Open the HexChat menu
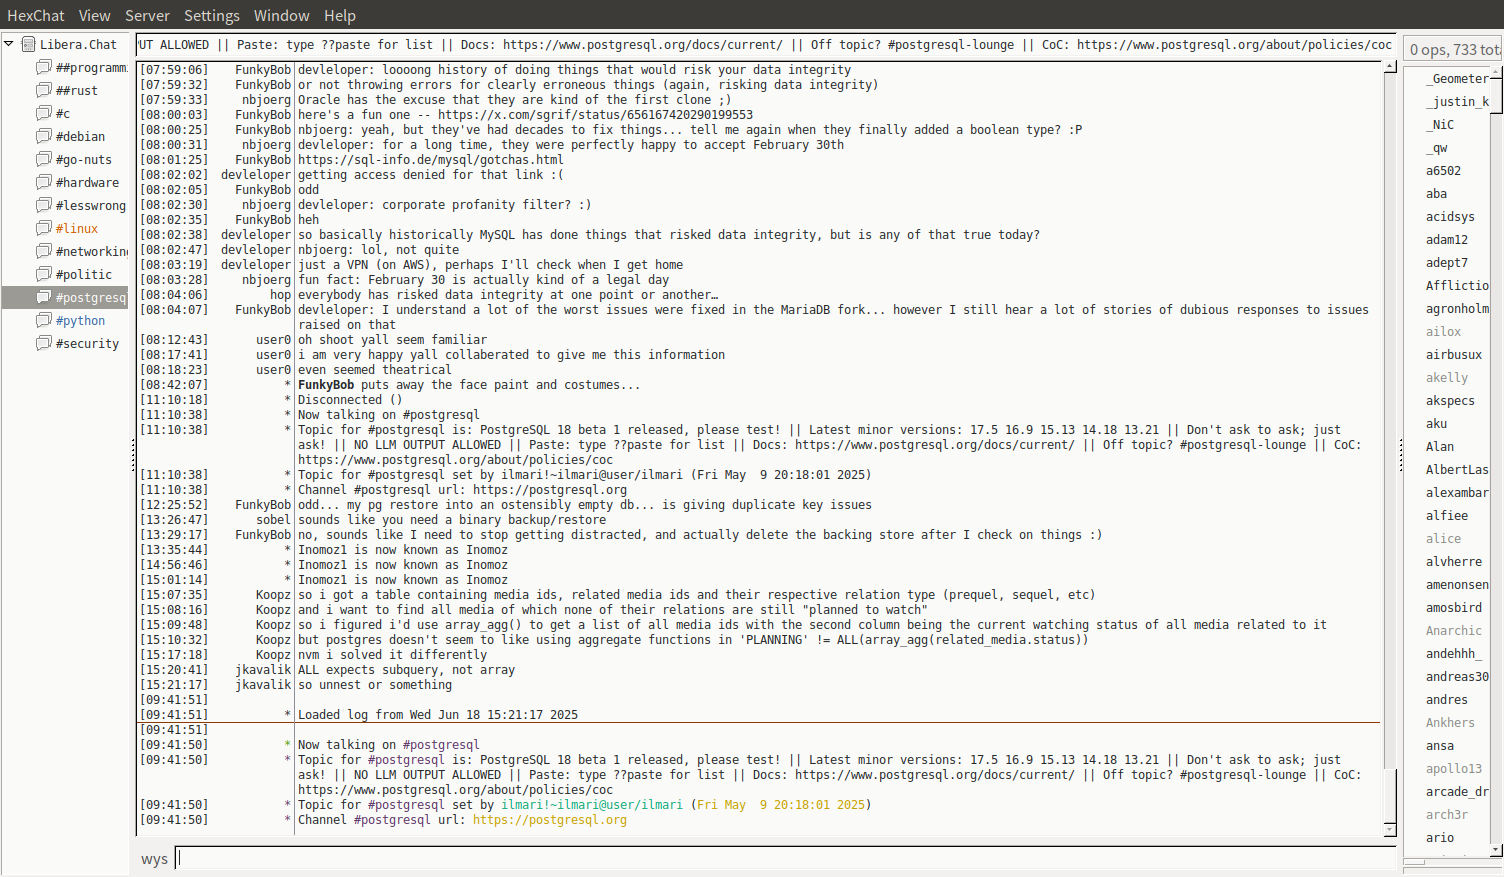1504x877 pixels. click(35, 15)
